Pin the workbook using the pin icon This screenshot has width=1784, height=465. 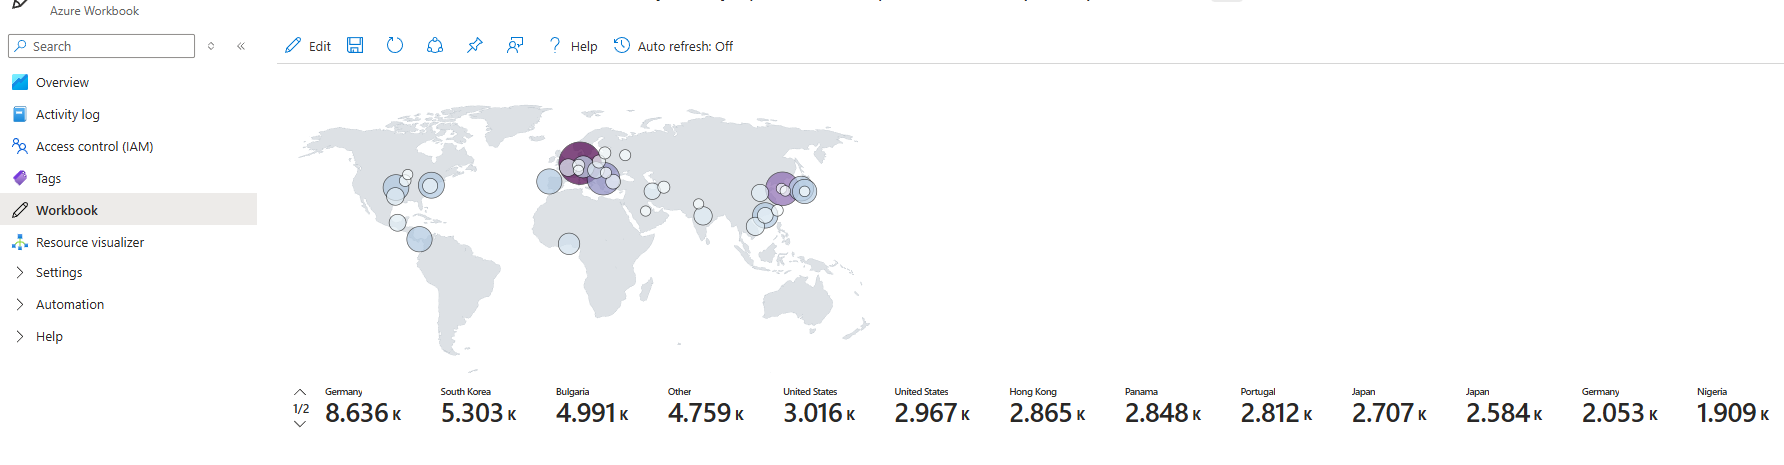(x=475, y=46)
